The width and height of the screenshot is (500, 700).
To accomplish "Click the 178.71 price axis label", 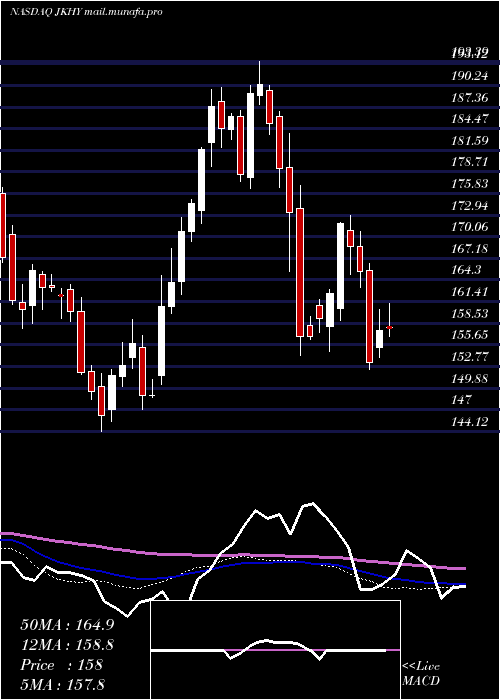I will coord(470,162).
